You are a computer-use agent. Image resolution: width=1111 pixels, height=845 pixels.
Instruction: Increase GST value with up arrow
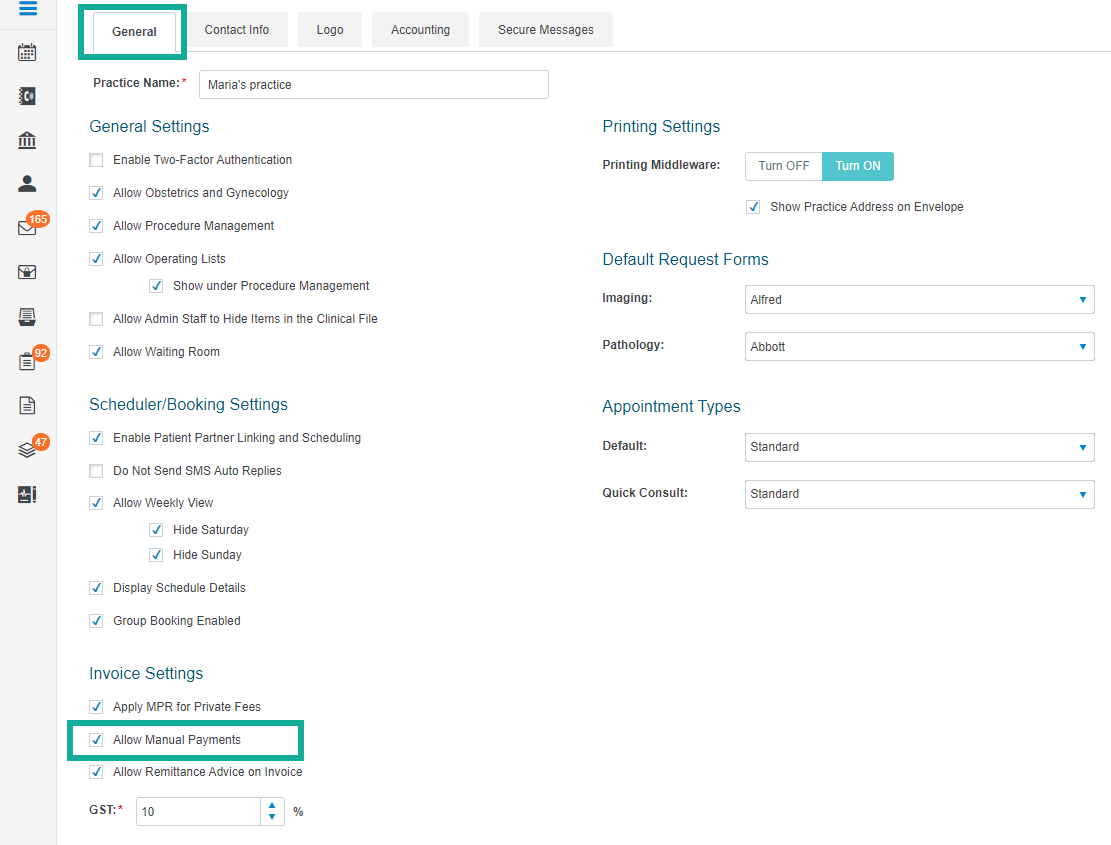pyautogui.click(x=272, y=805)
